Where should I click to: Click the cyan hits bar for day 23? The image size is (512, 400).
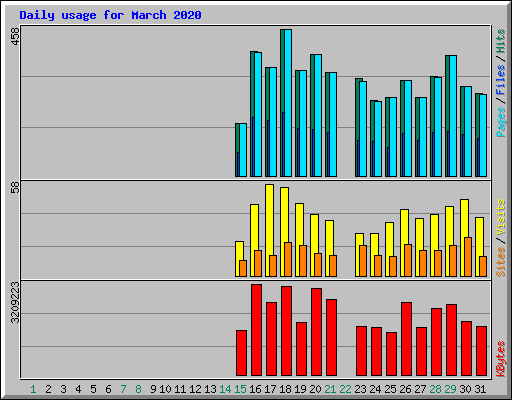pyautogui.click(x=363, y=129)
